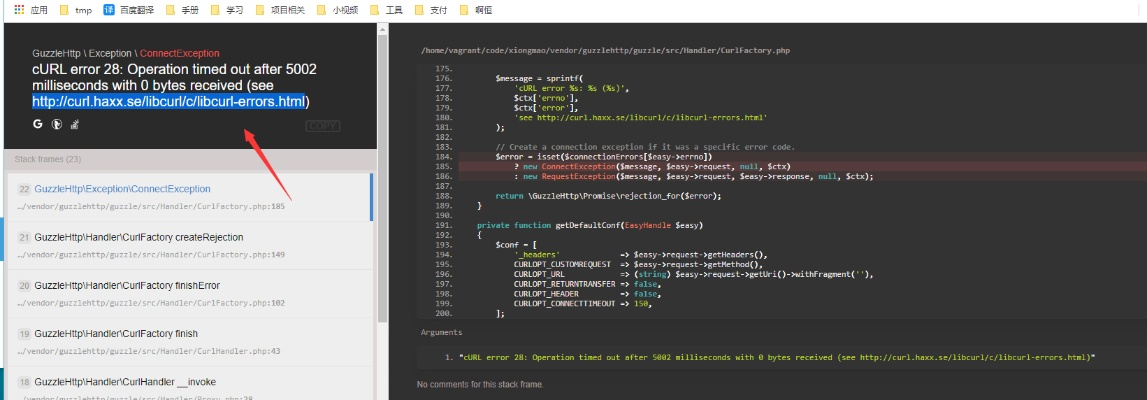Click the highlighted libcurl-errors URL
Screen dimensions: 1147x400
[x=168, y=102]
